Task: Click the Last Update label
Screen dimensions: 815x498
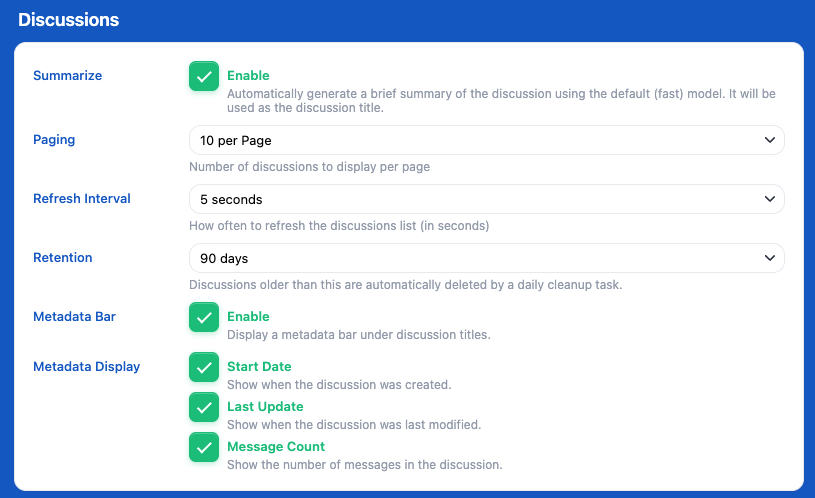Action: [265, 407]
